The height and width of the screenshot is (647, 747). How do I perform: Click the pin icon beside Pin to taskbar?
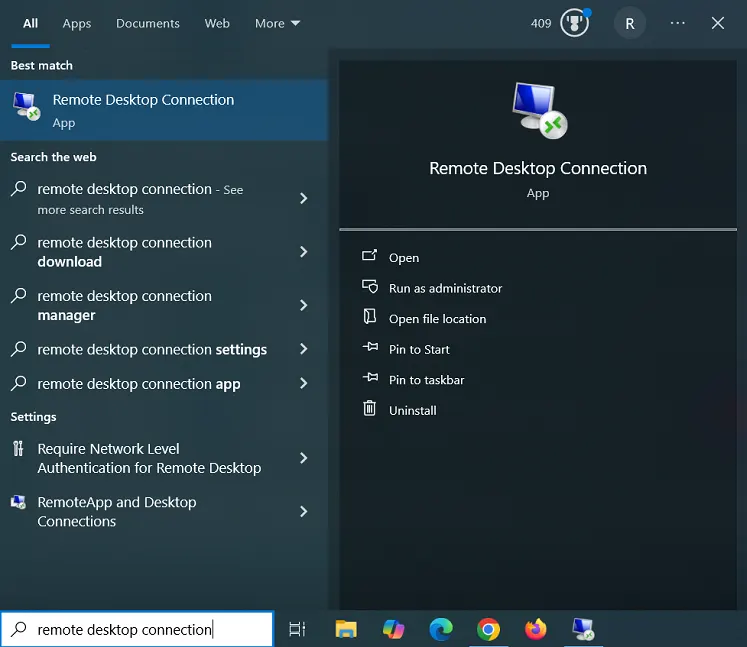pos(370,378)
